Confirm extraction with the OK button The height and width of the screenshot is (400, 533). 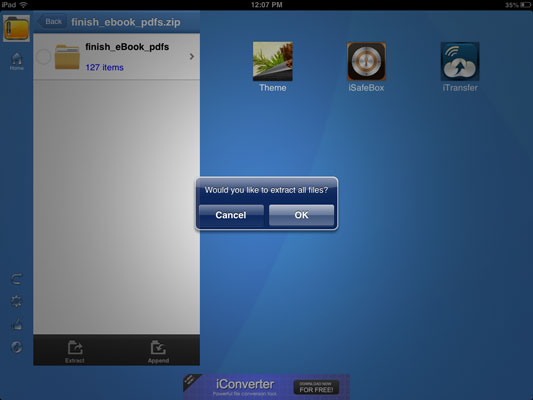(301, 215)
